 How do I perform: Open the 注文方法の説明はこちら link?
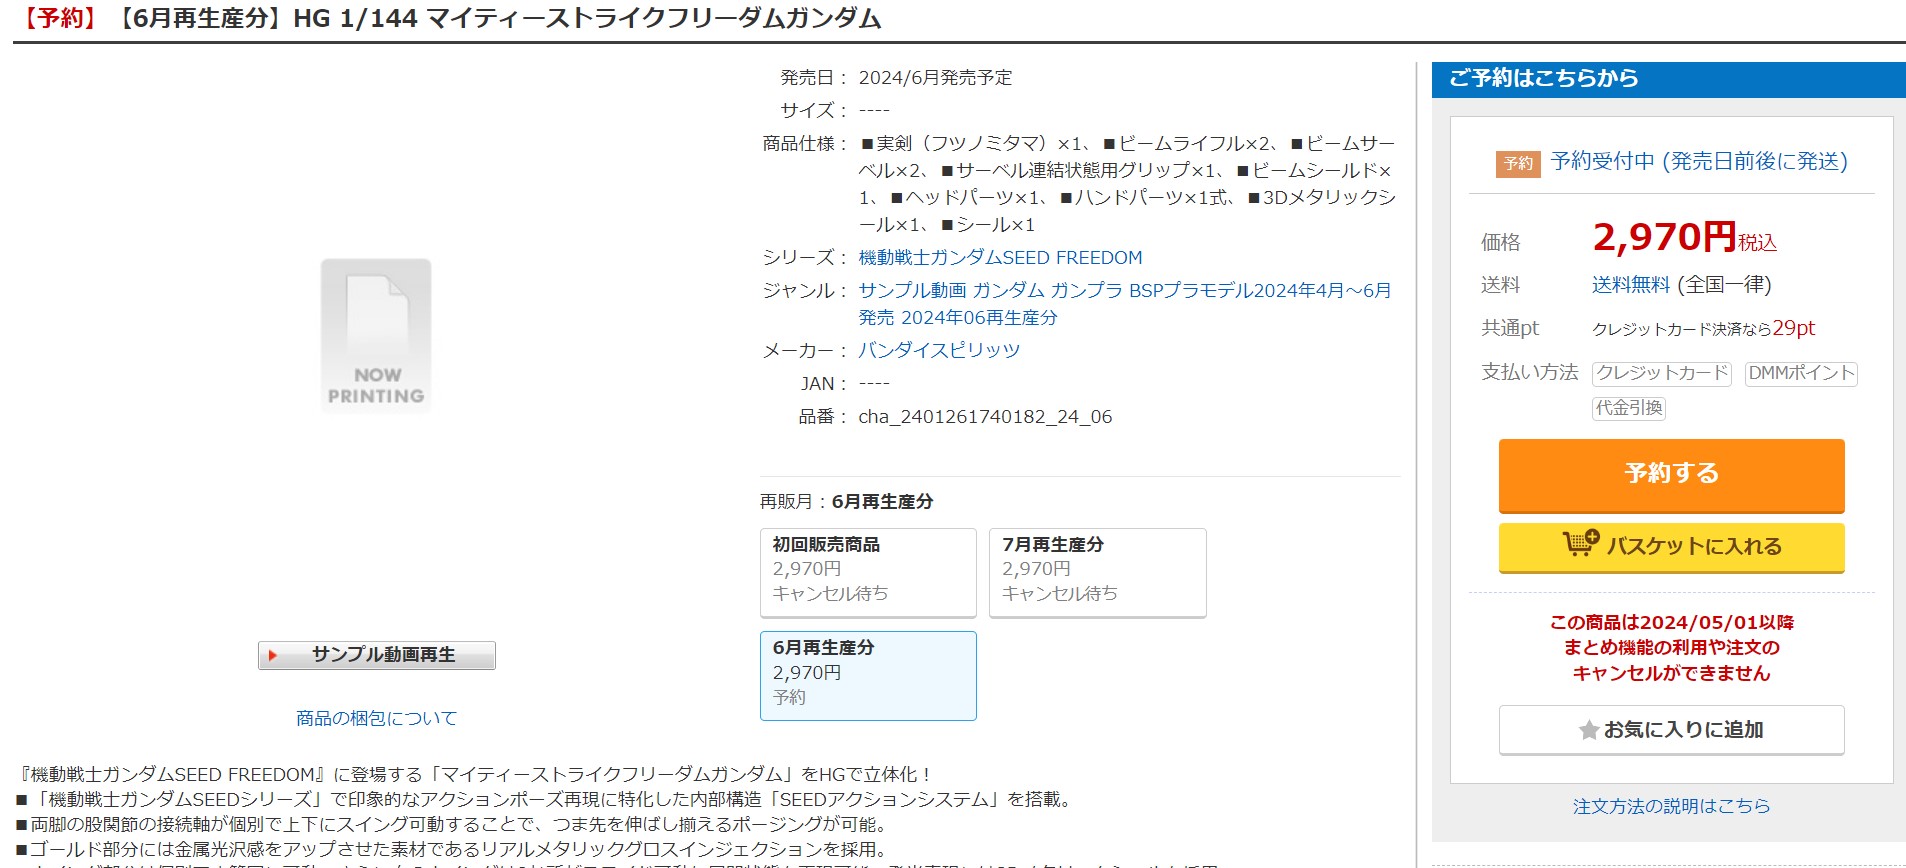click(1671, 806)
